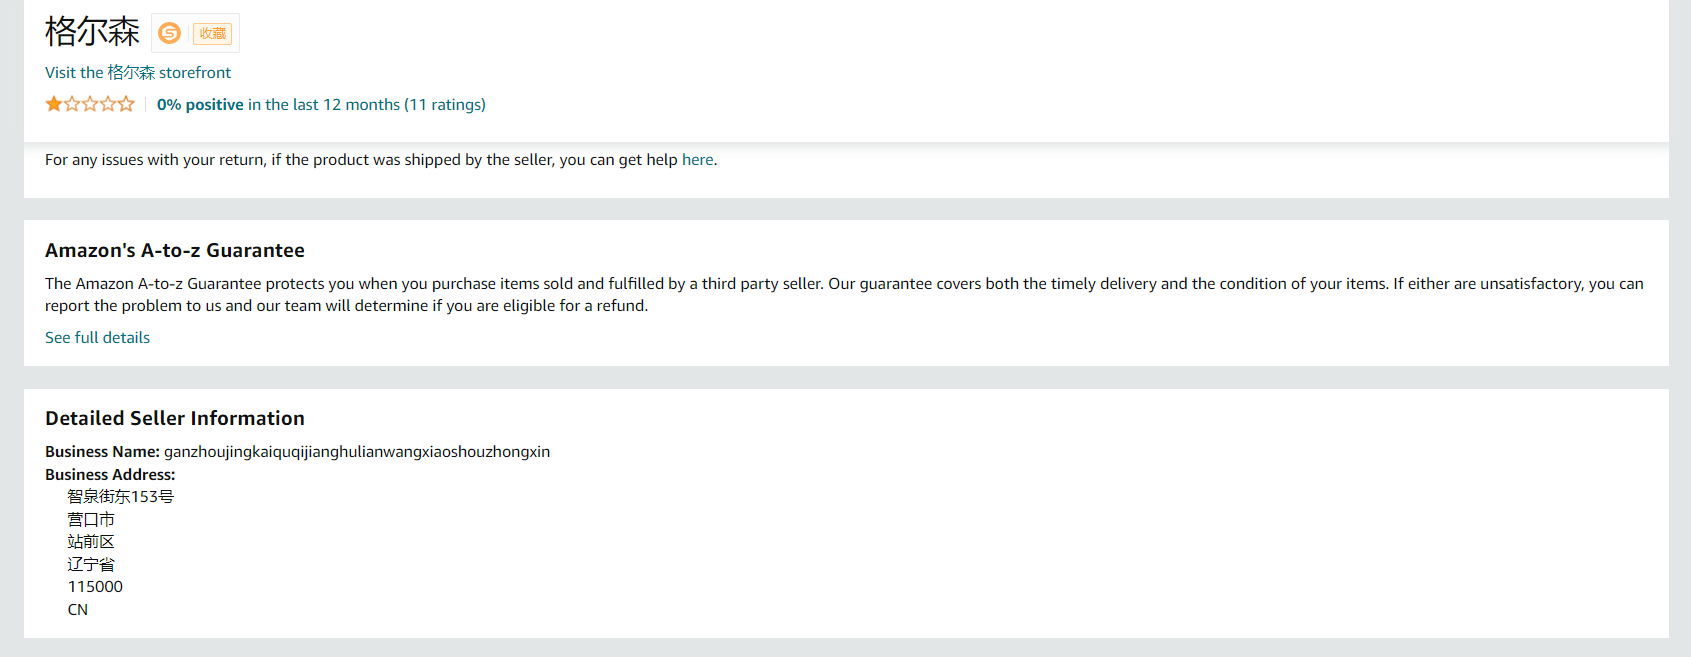Click the second empty rating star

click(72, 104)
